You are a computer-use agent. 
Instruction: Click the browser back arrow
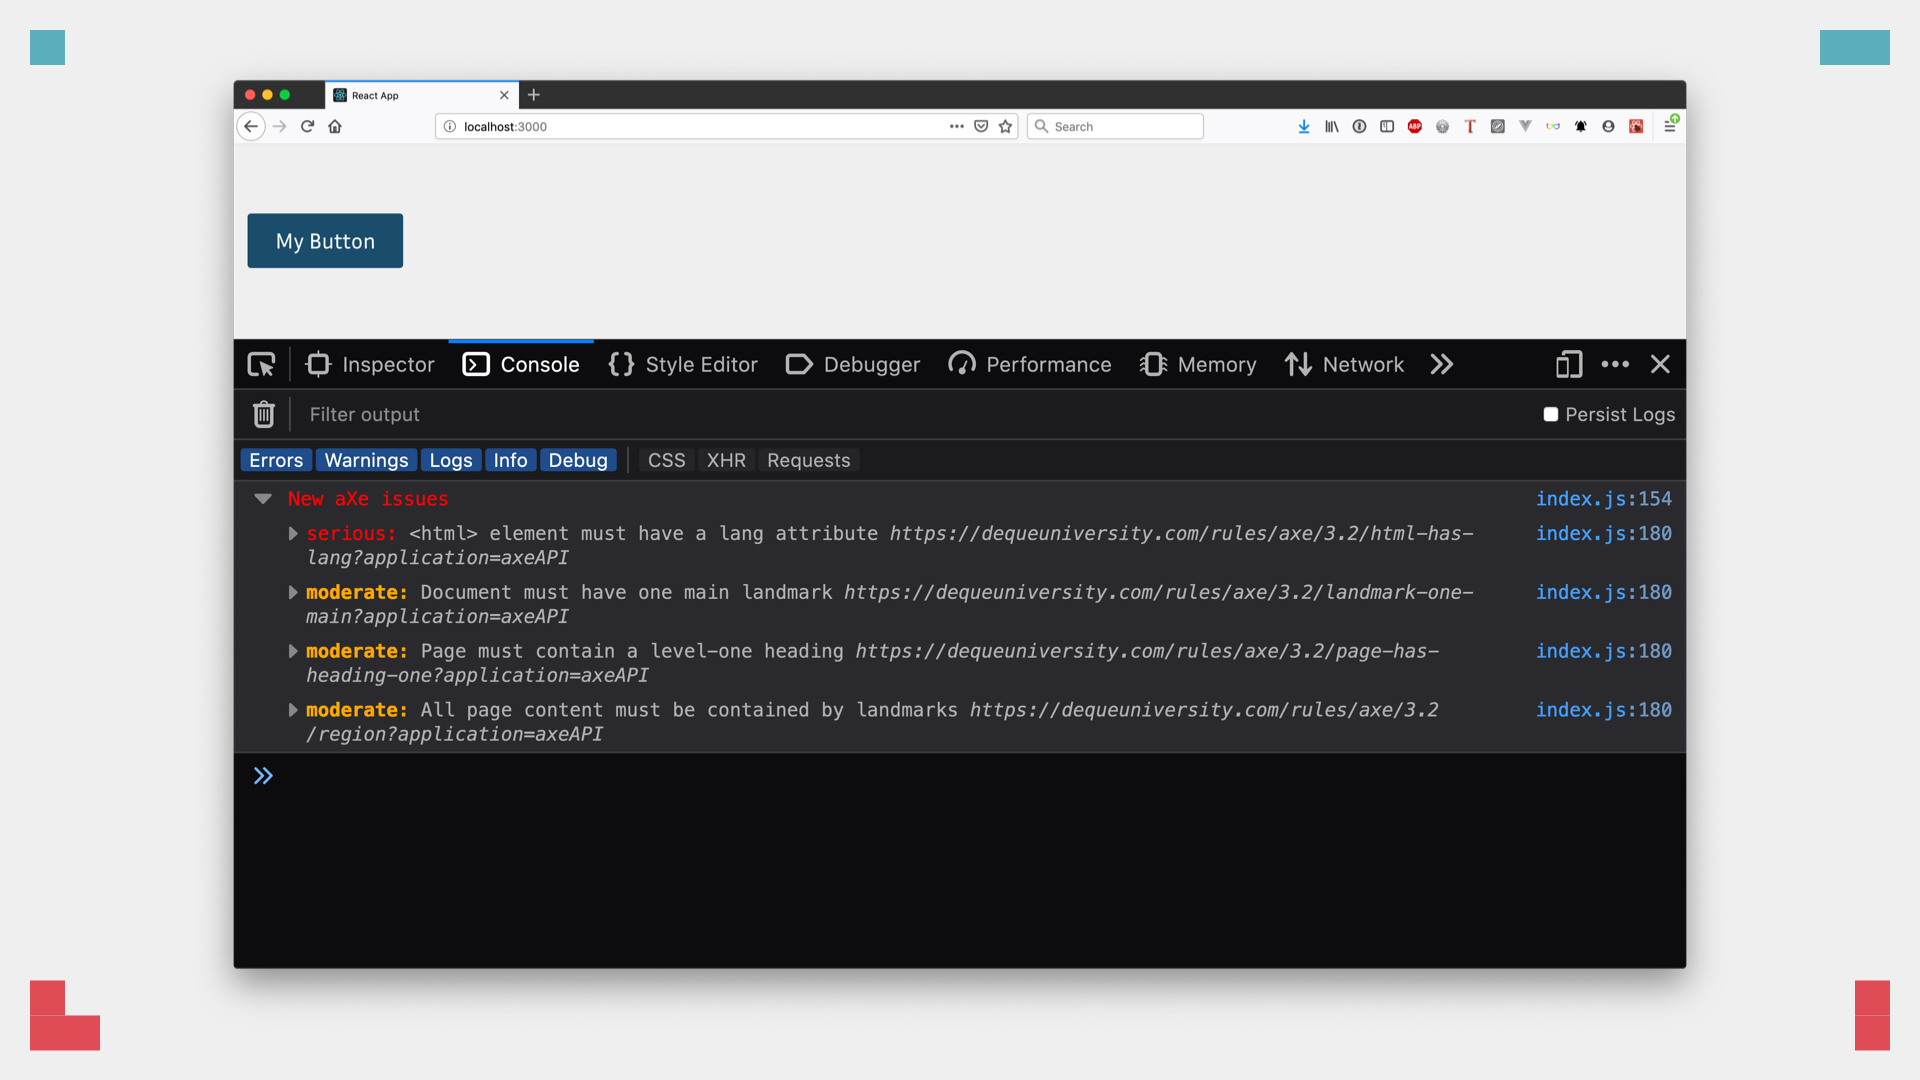[x=251, y=126]
